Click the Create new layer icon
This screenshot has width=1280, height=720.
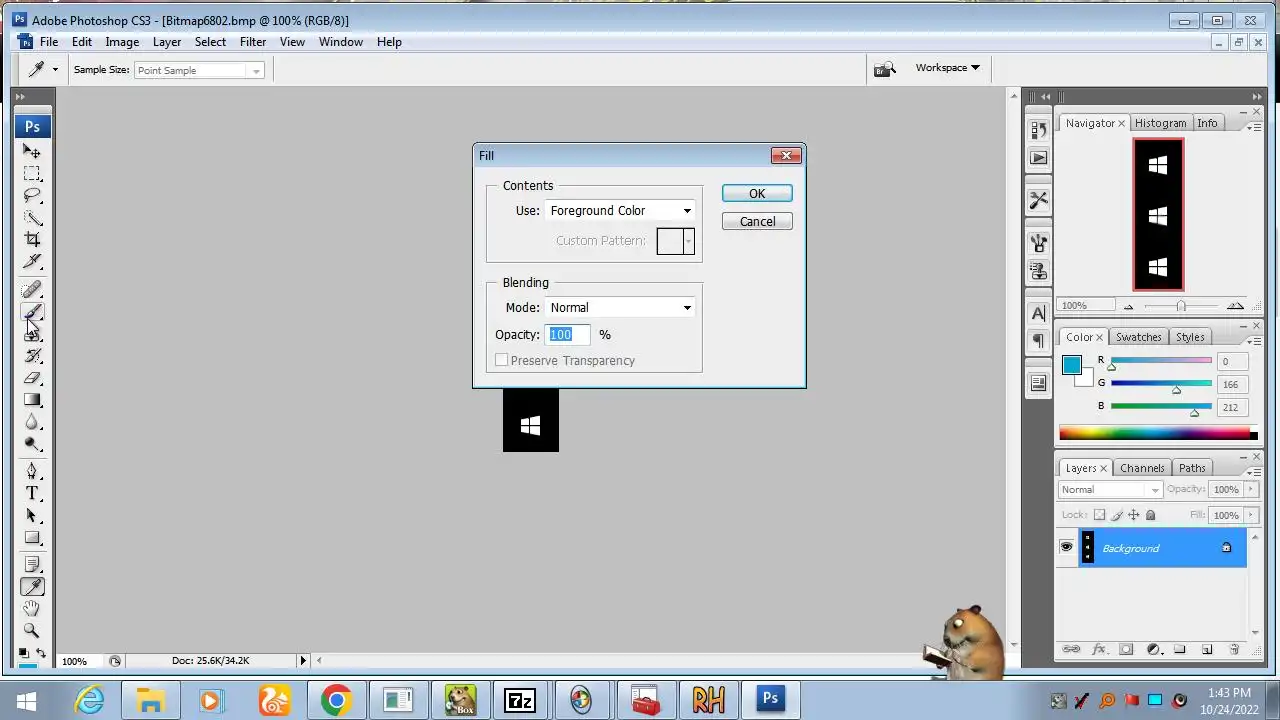click(1207, 650)
